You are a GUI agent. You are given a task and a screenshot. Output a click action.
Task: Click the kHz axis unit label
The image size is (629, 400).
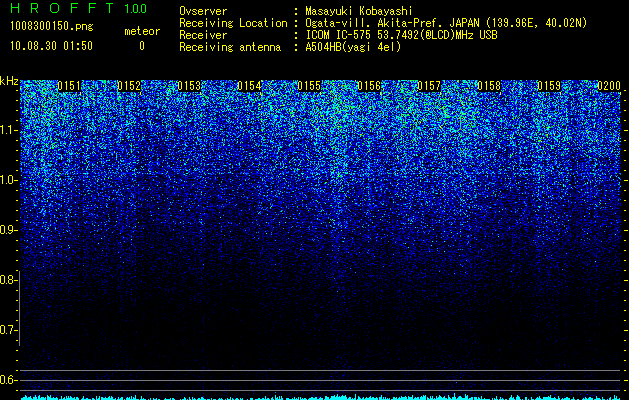pyautogui.click(x=9, y=81)
